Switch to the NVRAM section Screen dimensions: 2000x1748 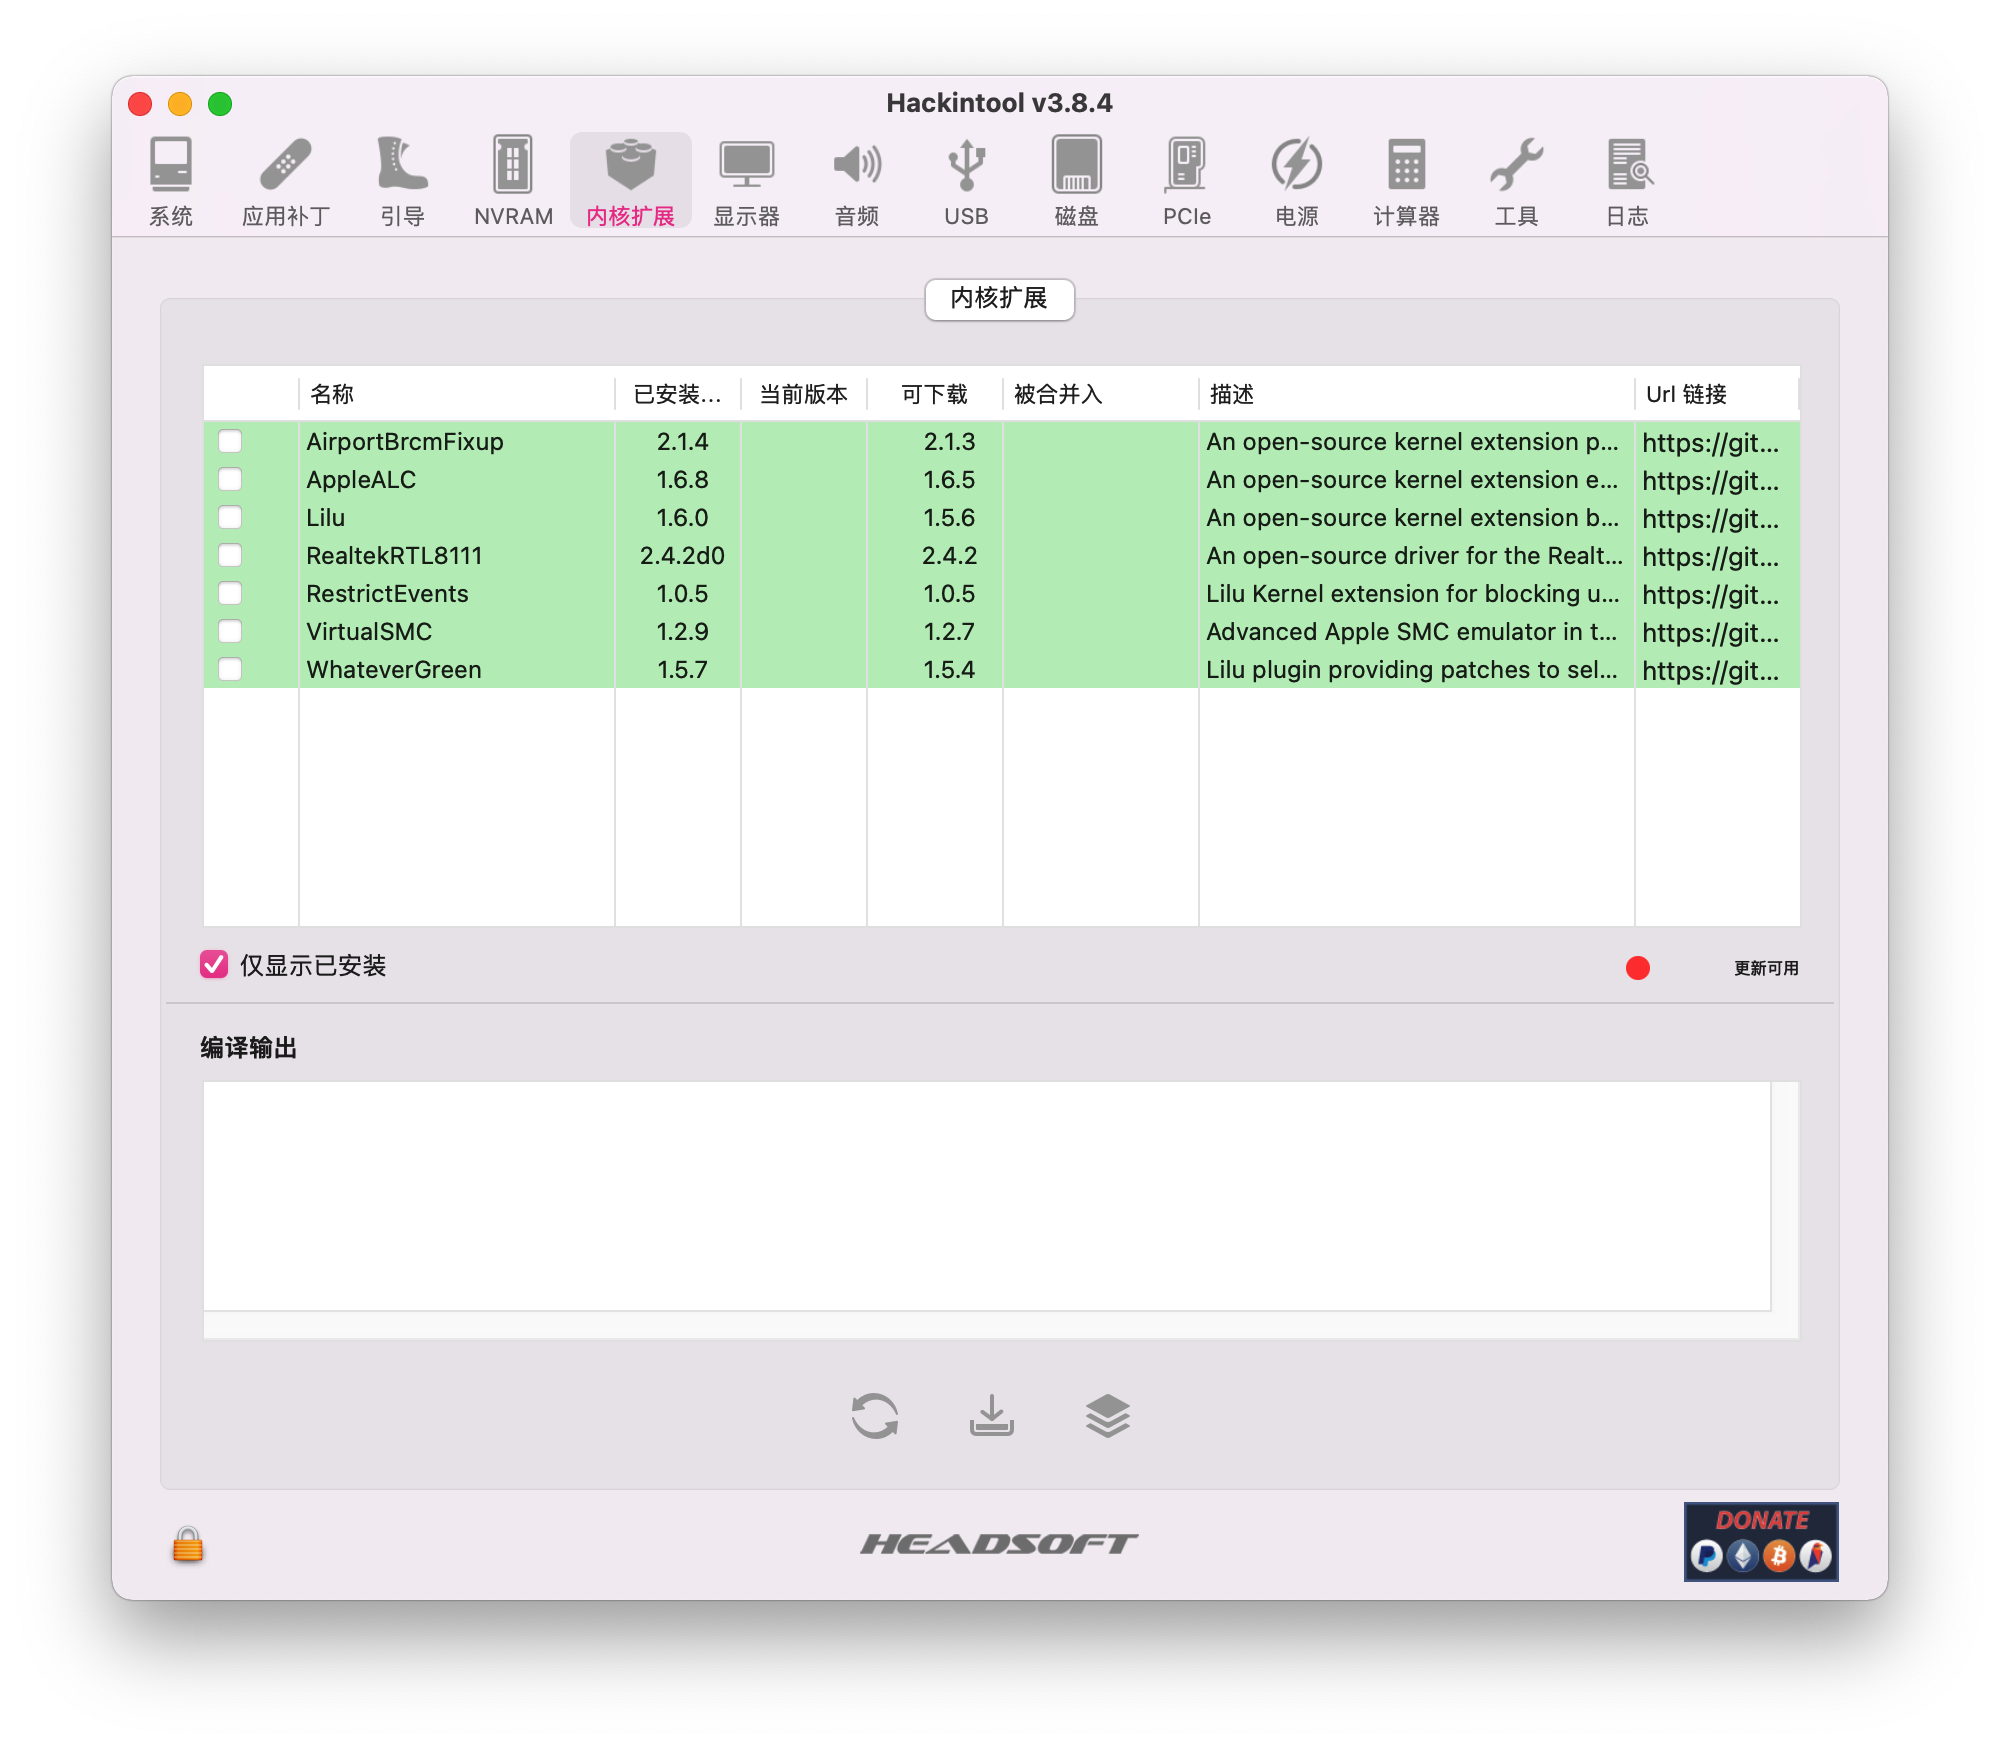(x=513, y=181)
